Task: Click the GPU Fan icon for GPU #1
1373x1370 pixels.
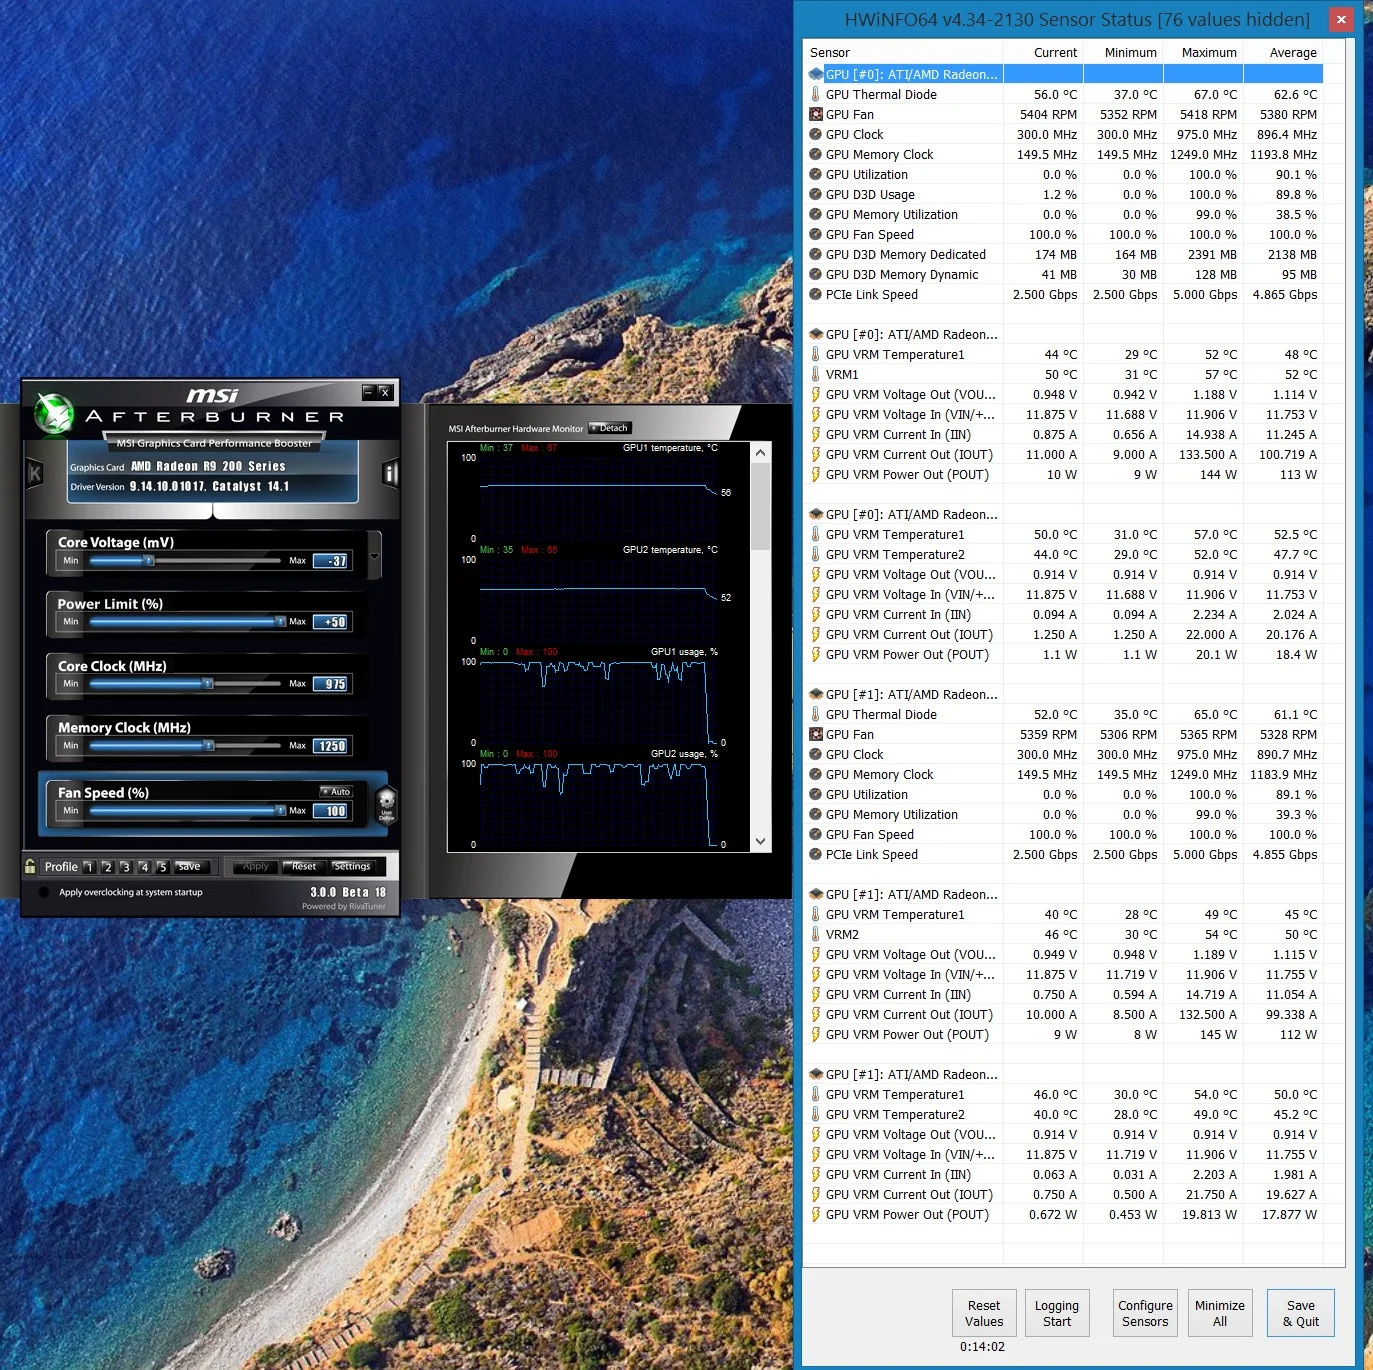Action: [816, 734]
